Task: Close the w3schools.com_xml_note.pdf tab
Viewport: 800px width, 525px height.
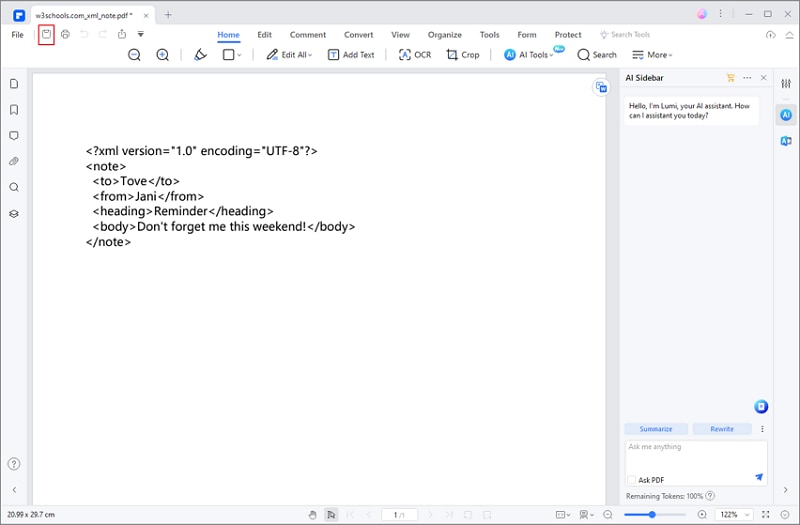Action: pos(146,16)
